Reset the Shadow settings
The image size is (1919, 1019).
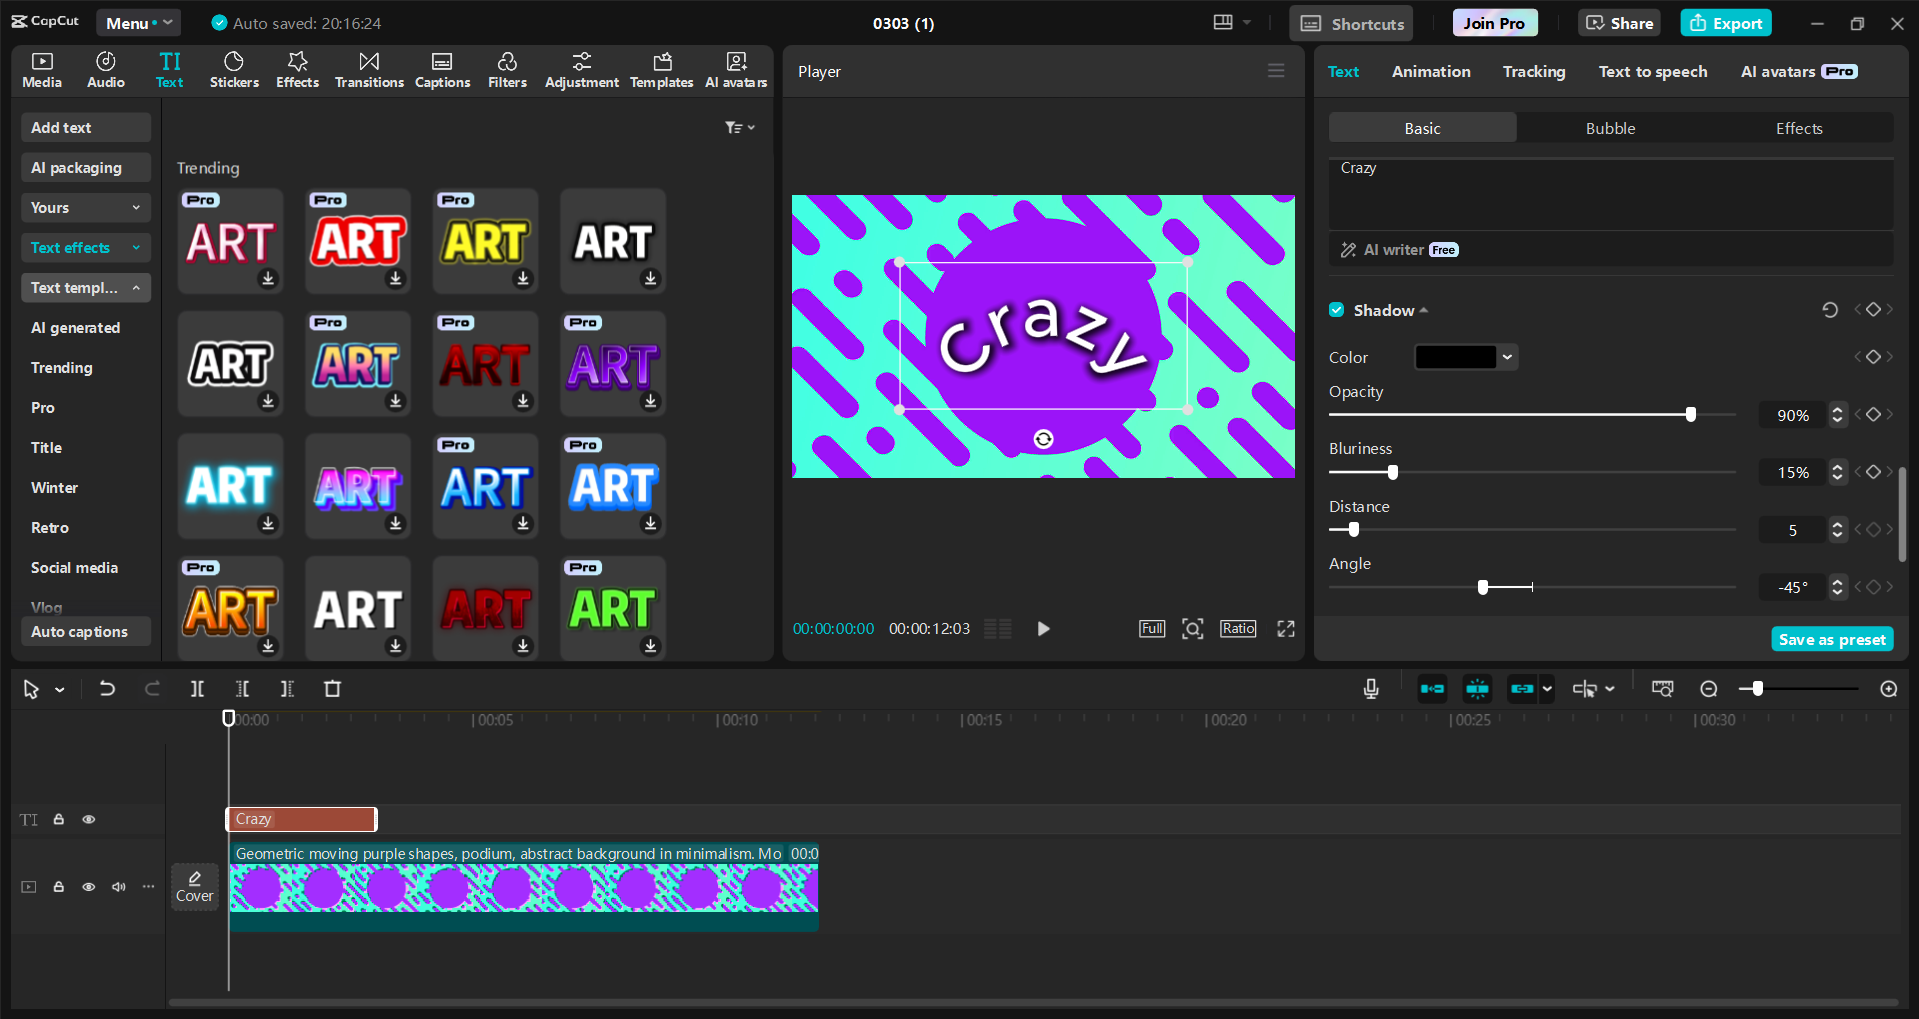[x=1829, y=310]
